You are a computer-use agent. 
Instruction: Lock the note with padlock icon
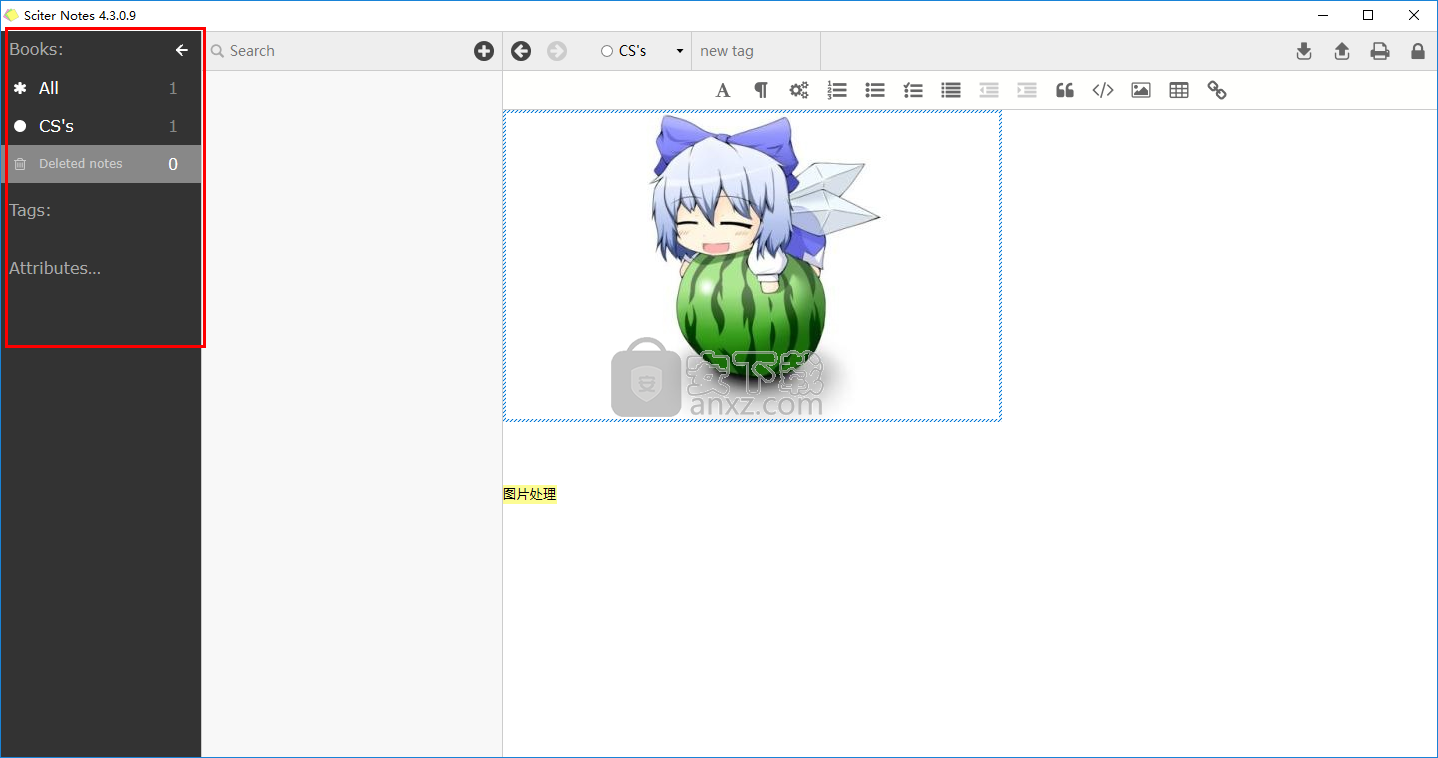(x=1418, y=51)
